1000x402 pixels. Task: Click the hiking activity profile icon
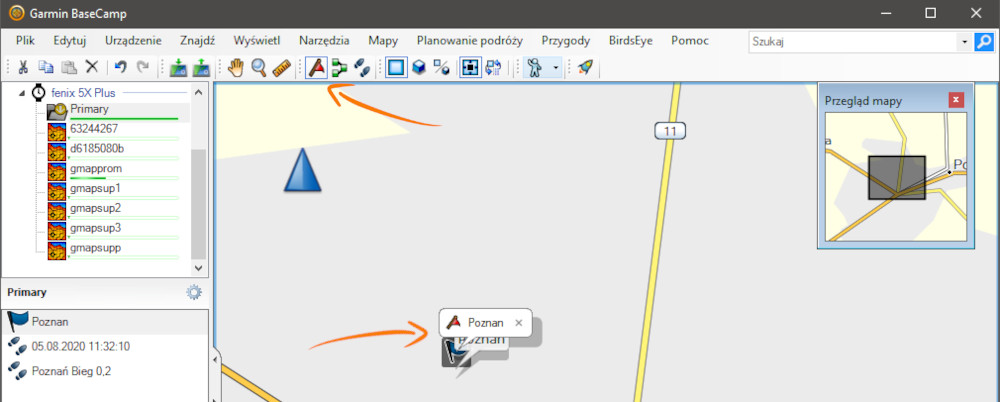coord(536,68)
